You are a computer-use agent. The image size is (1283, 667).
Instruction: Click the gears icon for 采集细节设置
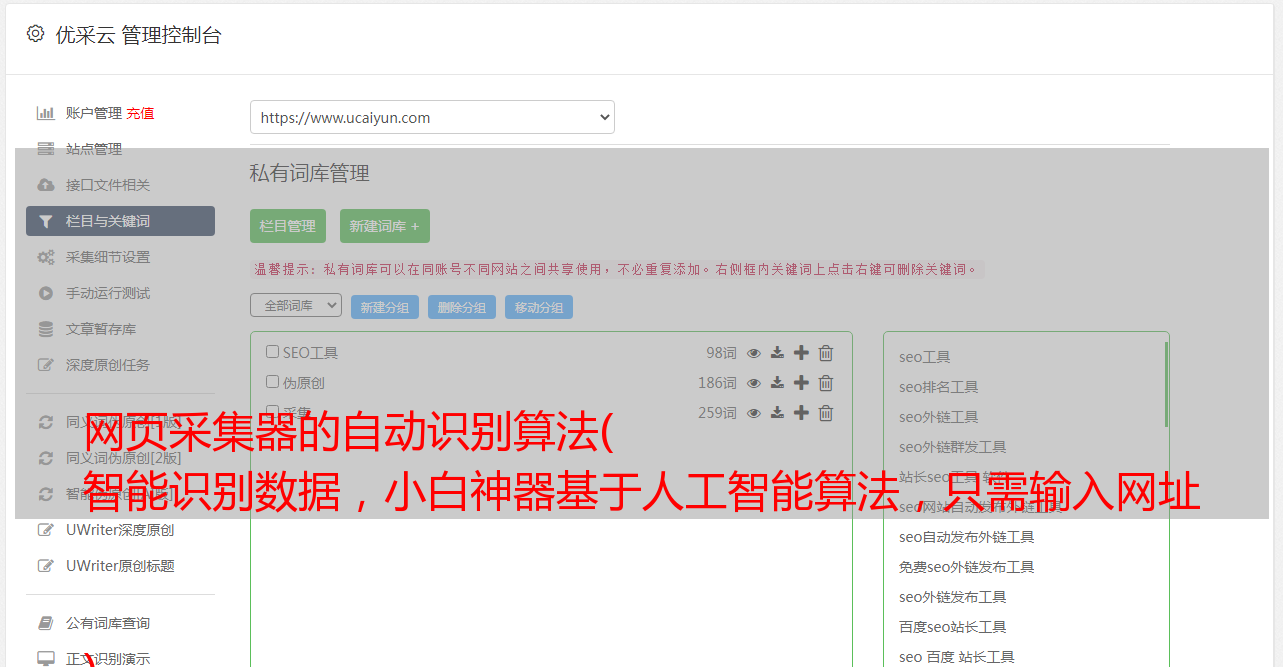coord(45,257)
